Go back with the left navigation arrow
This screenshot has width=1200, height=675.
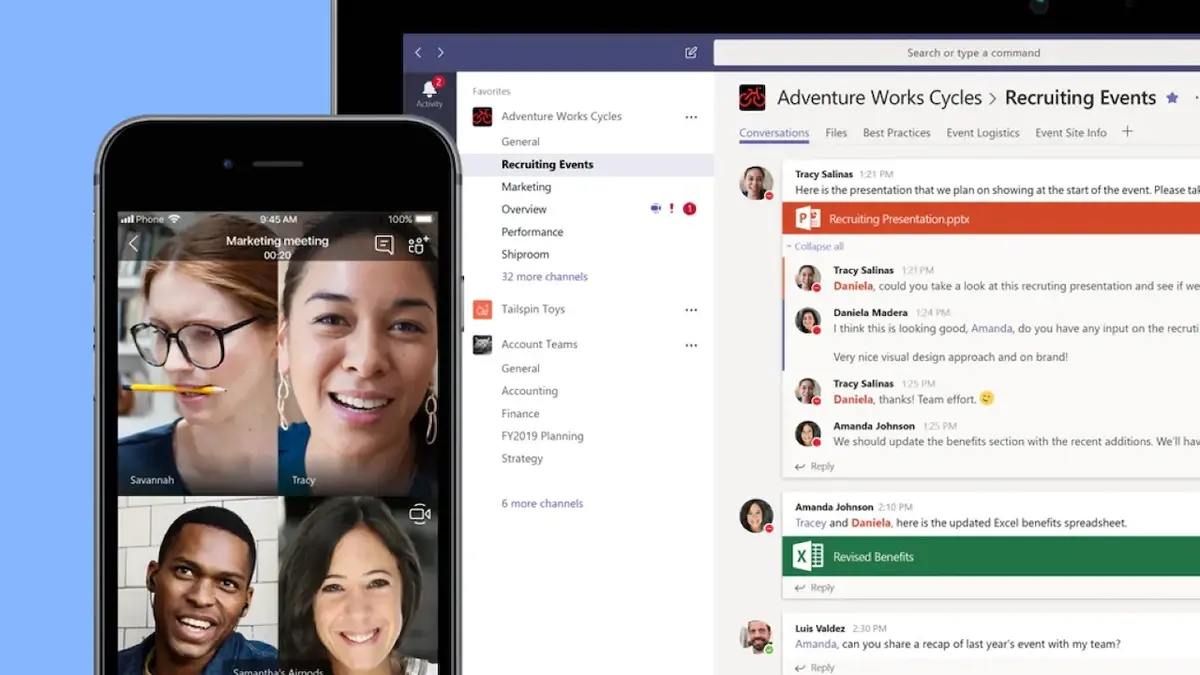tap(418, 53)
